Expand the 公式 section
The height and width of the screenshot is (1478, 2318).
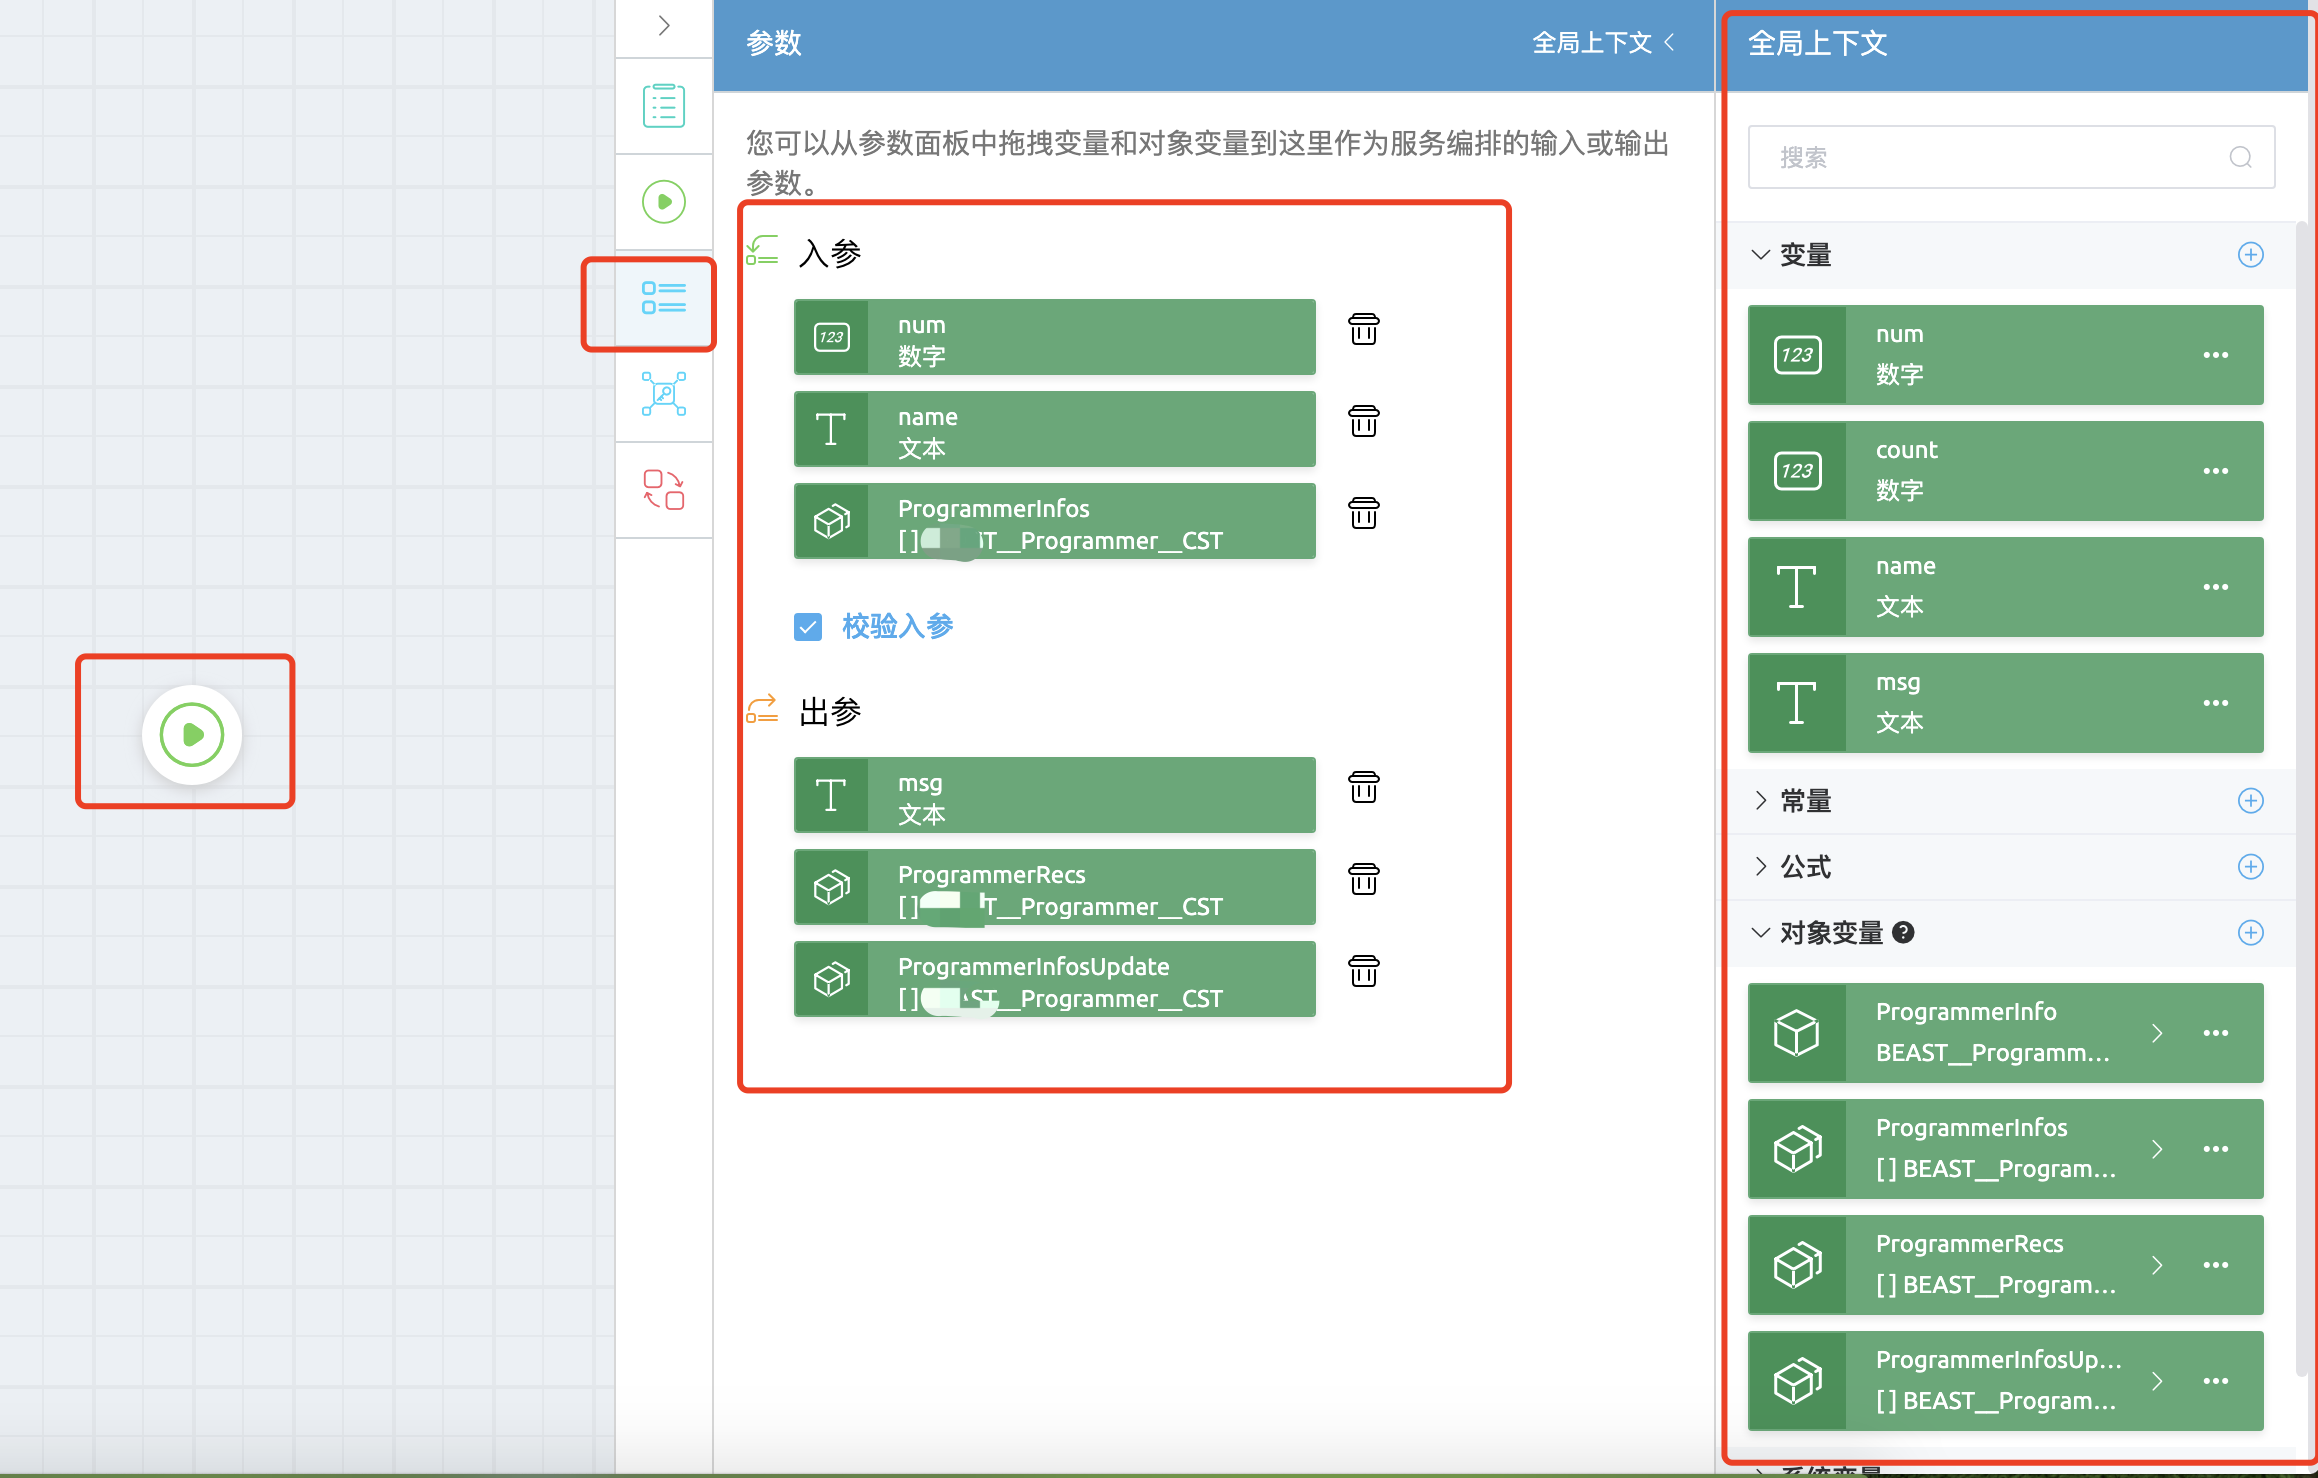[1761, 867]
